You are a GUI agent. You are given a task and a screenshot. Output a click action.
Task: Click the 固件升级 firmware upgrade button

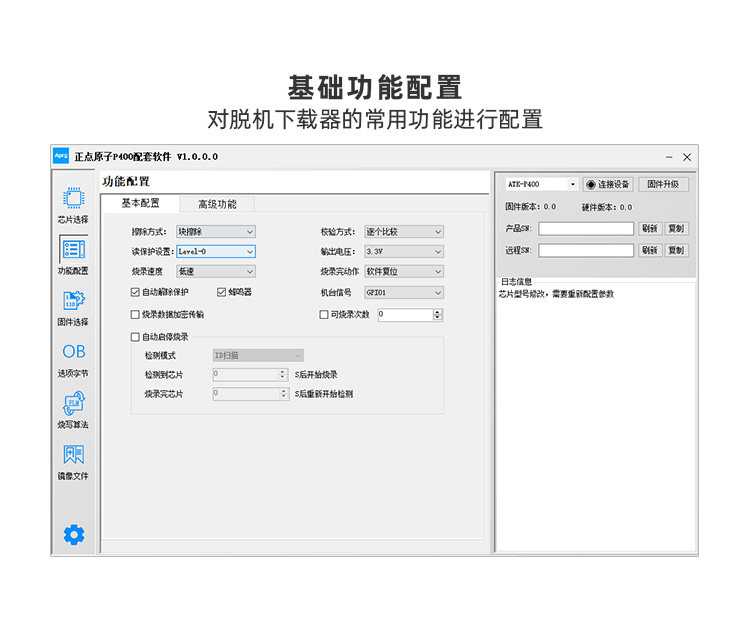coord(663,185)
